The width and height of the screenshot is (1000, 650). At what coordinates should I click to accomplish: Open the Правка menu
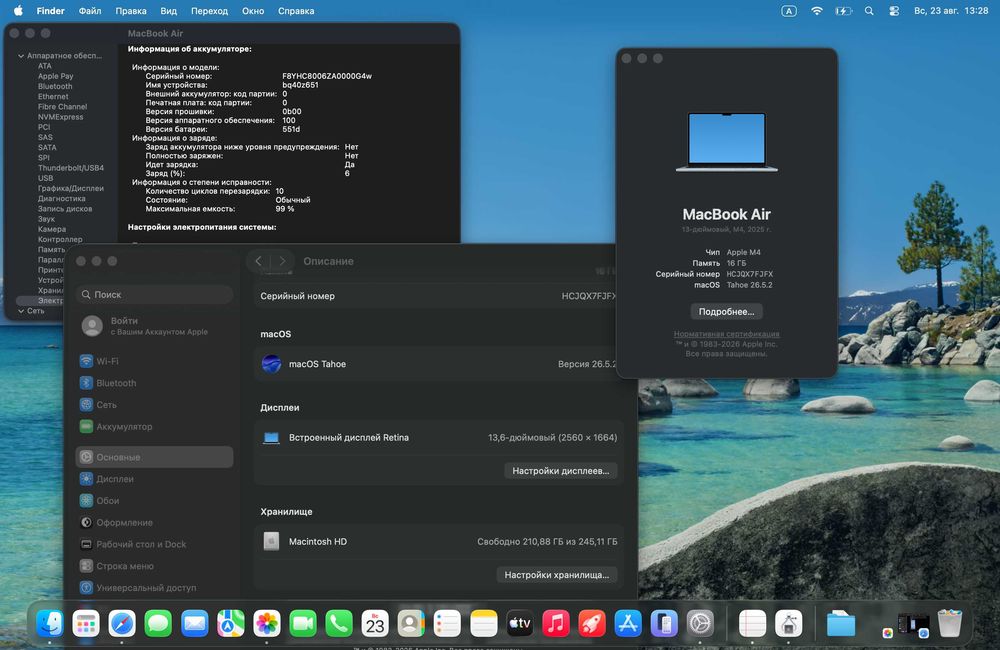131,11
